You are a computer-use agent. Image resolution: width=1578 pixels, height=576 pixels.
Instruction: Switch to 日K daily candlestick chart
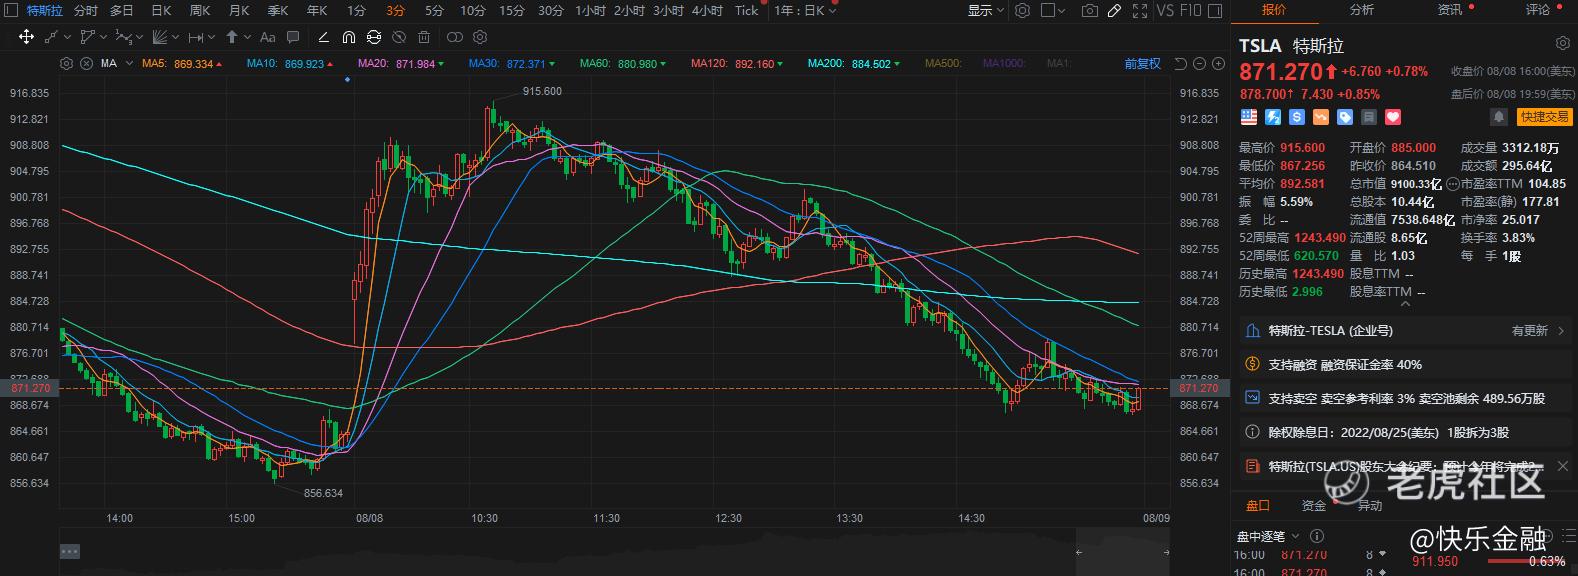pyautogui.click(x=160, y=10)
